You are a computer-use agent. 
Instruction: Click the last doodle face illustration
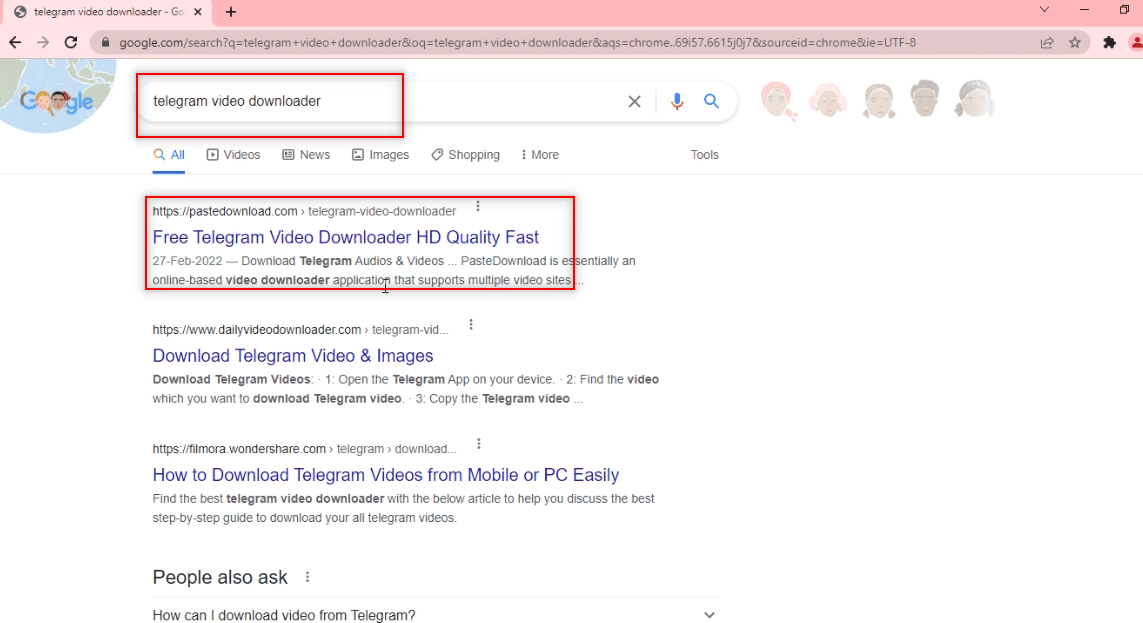975,98
